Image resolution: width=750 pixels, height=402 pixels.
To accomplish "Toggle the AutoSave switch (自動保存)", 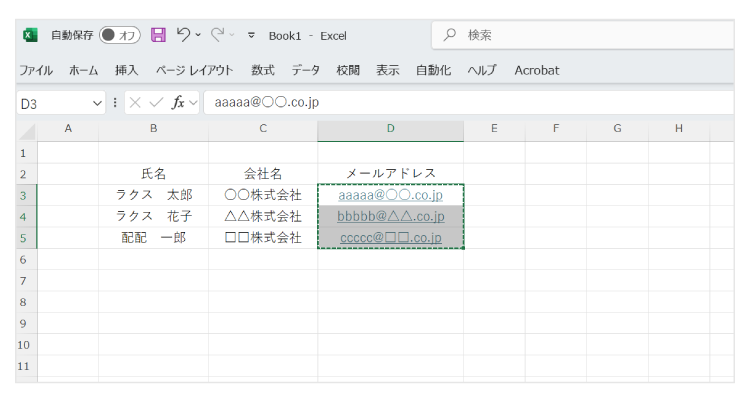I will click(x=120, y=35).
